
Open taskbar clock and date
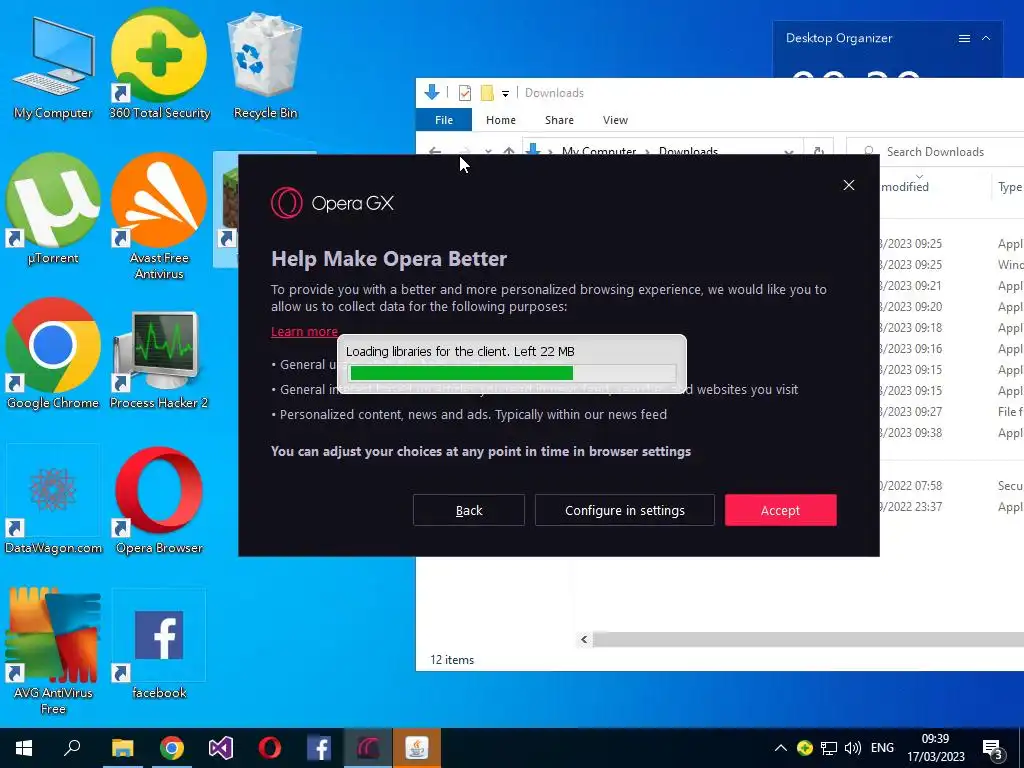tap(935, 748)
